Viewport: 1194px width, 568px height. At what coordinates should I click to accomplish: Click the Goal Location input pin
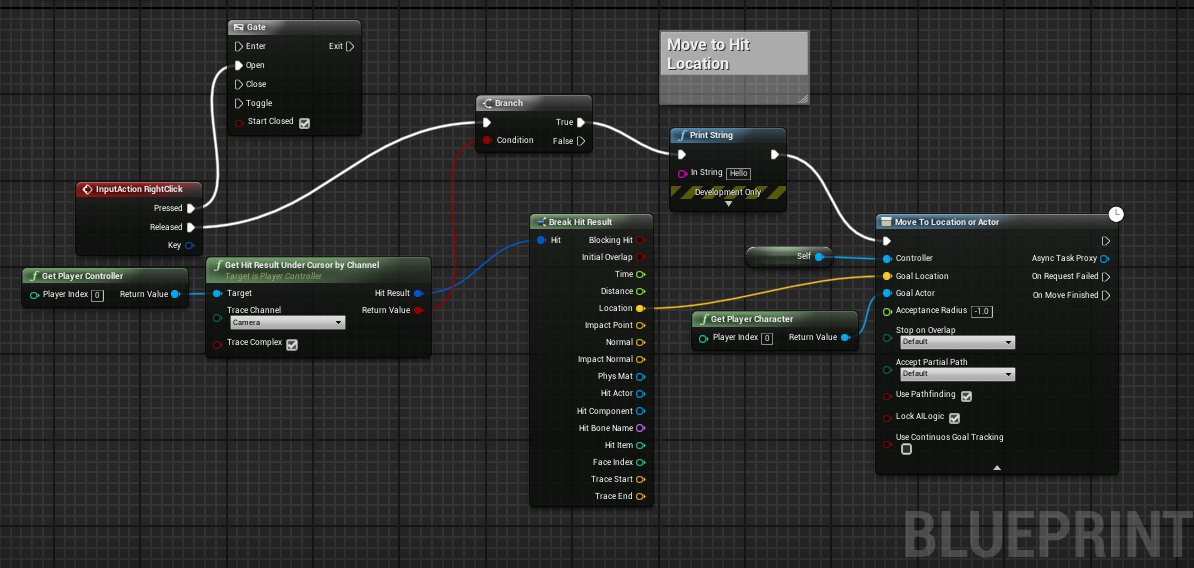[x=887, y=276]
